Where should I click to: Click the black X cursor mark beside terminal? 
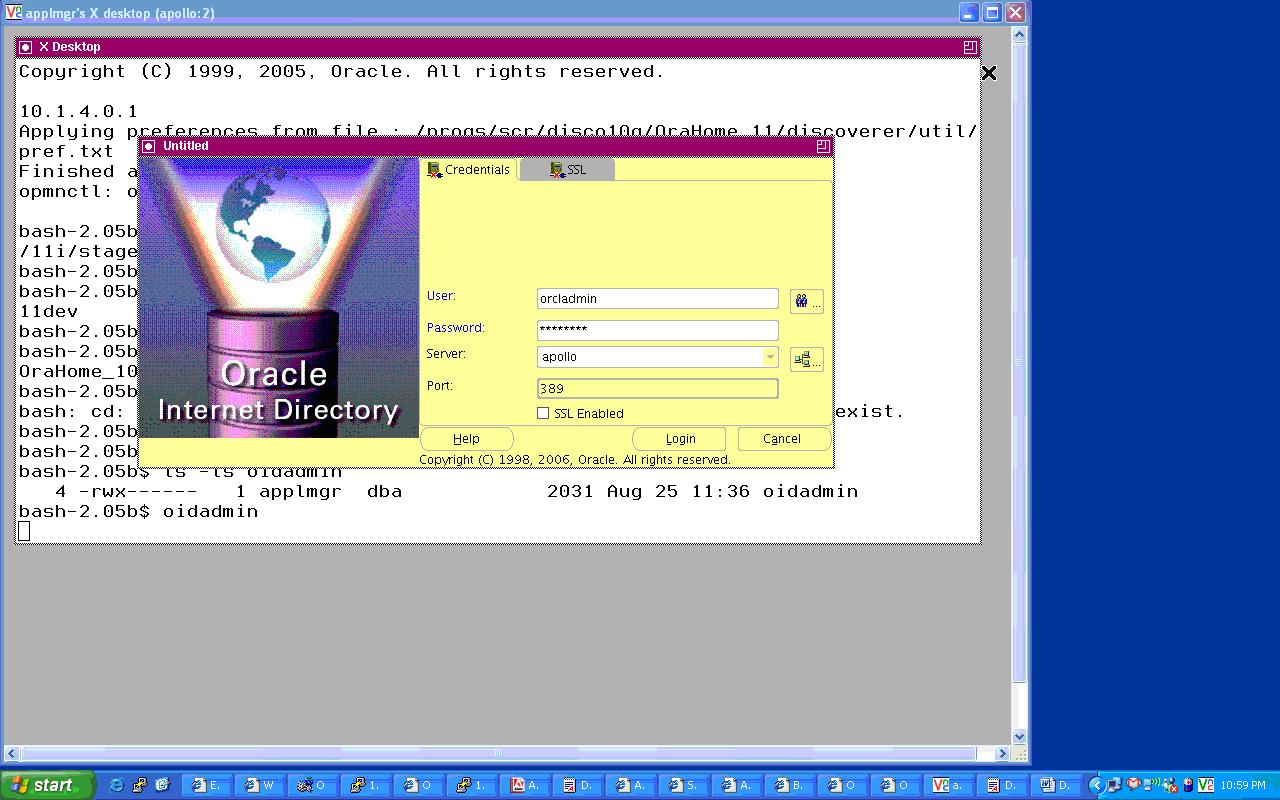(989, 73)
